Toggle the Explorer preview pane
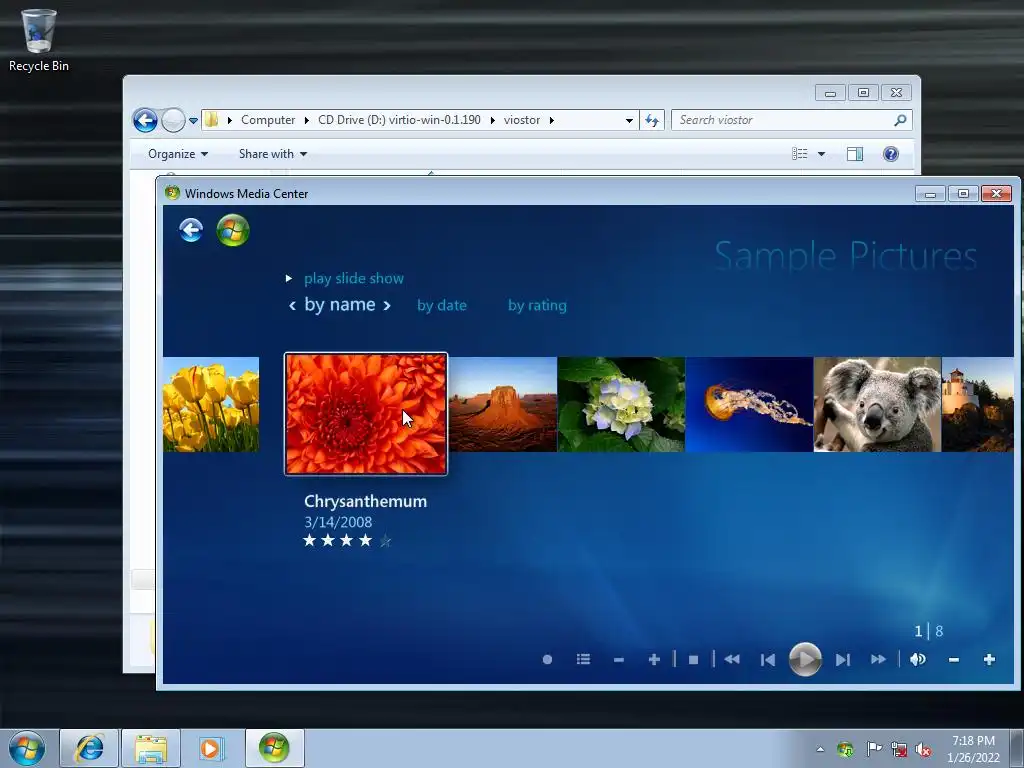Screen dimensions: 1024x768 pos(854,154)
